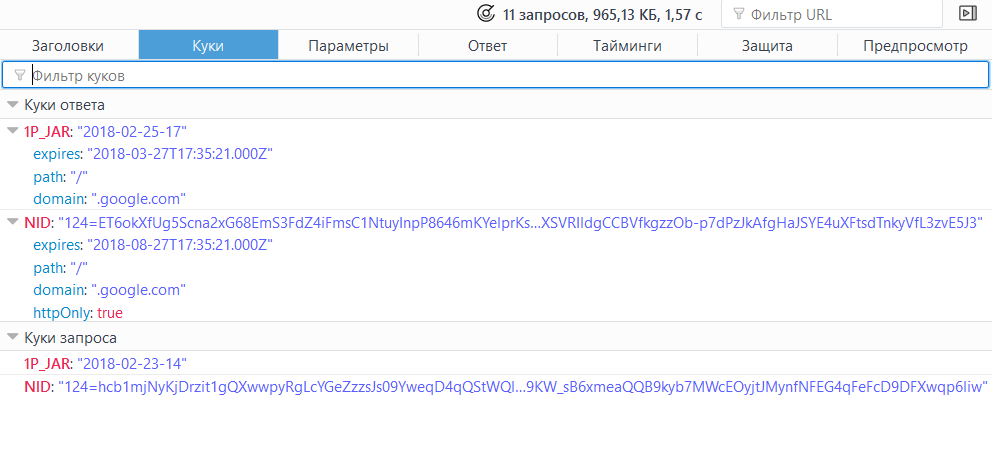
Task: Open the Параметры tab
Action: 348,45
